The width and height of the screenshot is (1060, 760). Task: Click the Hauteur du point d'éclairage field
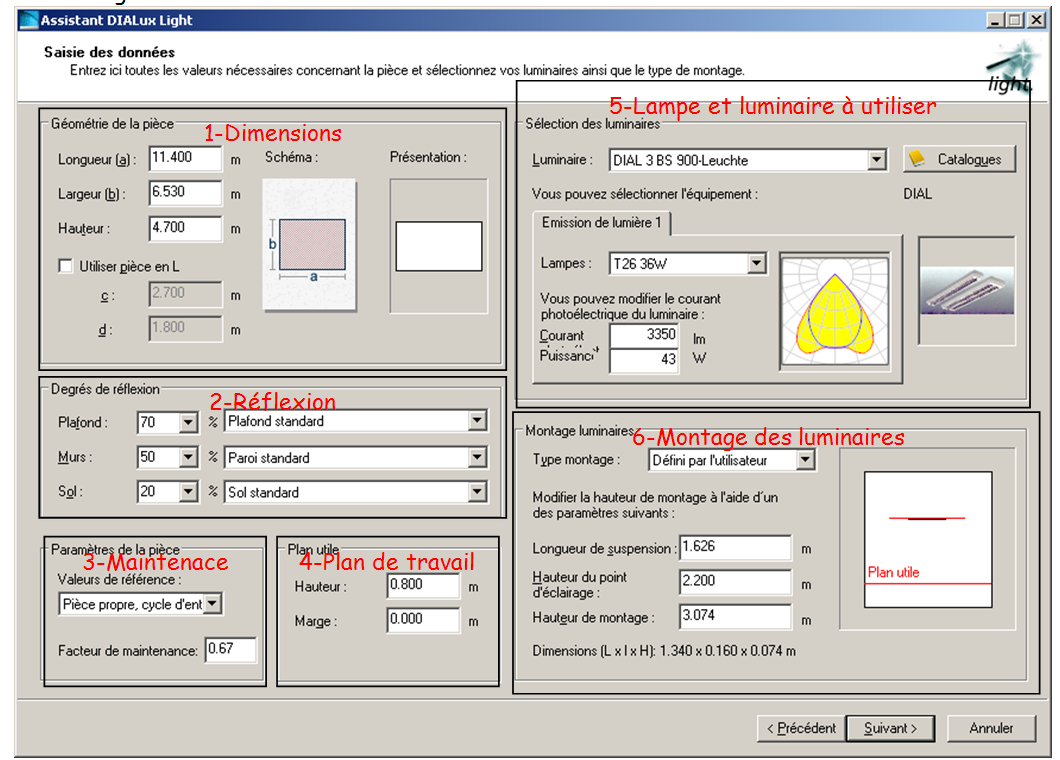click(x=735, y=581)
